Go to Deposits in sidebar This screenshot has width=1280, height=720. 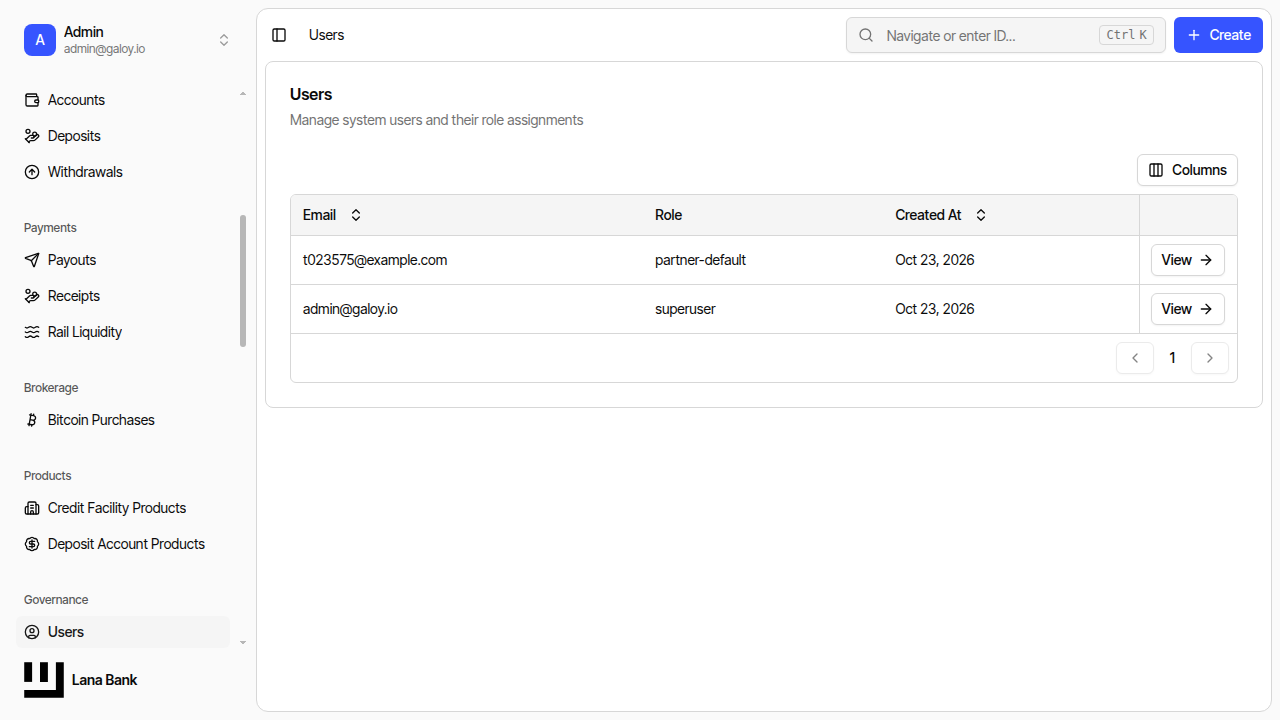[123, 136]
